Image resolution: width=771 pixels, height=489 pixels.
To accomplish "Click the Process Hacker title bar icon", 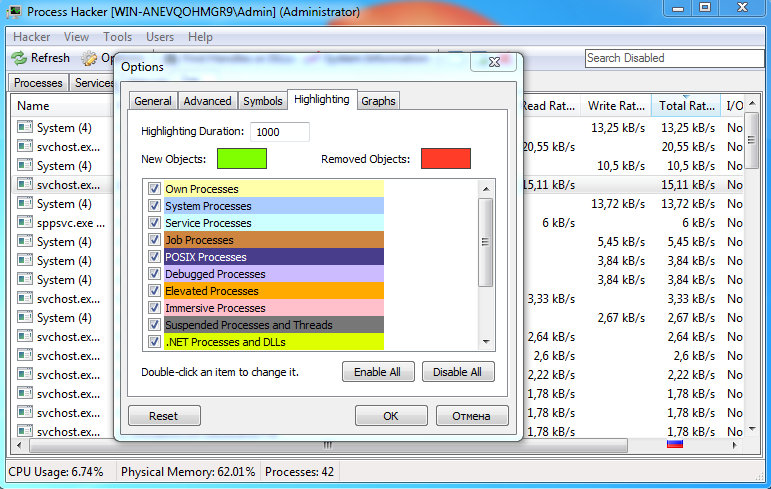I will [14, 12].
